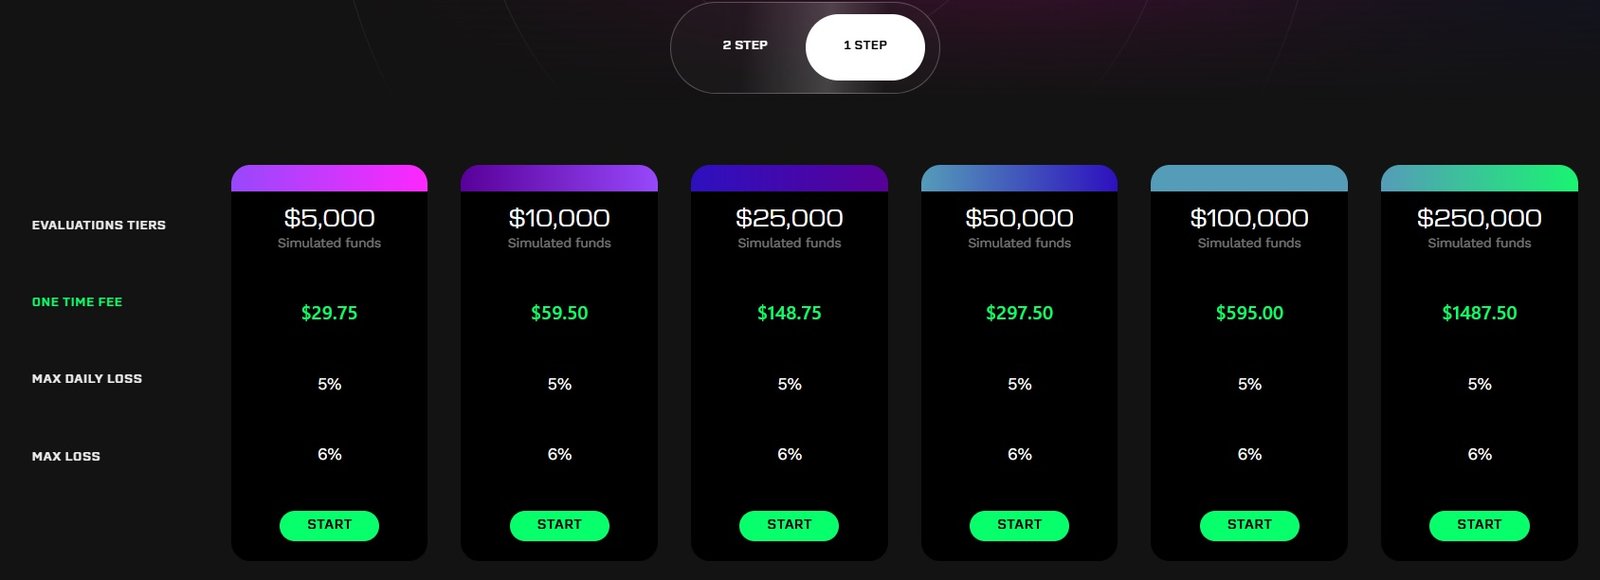Click START for the $25,000 plan
Image resolution: width=1600 pixels, height=580 pixels.
click(x=789, y=525)
